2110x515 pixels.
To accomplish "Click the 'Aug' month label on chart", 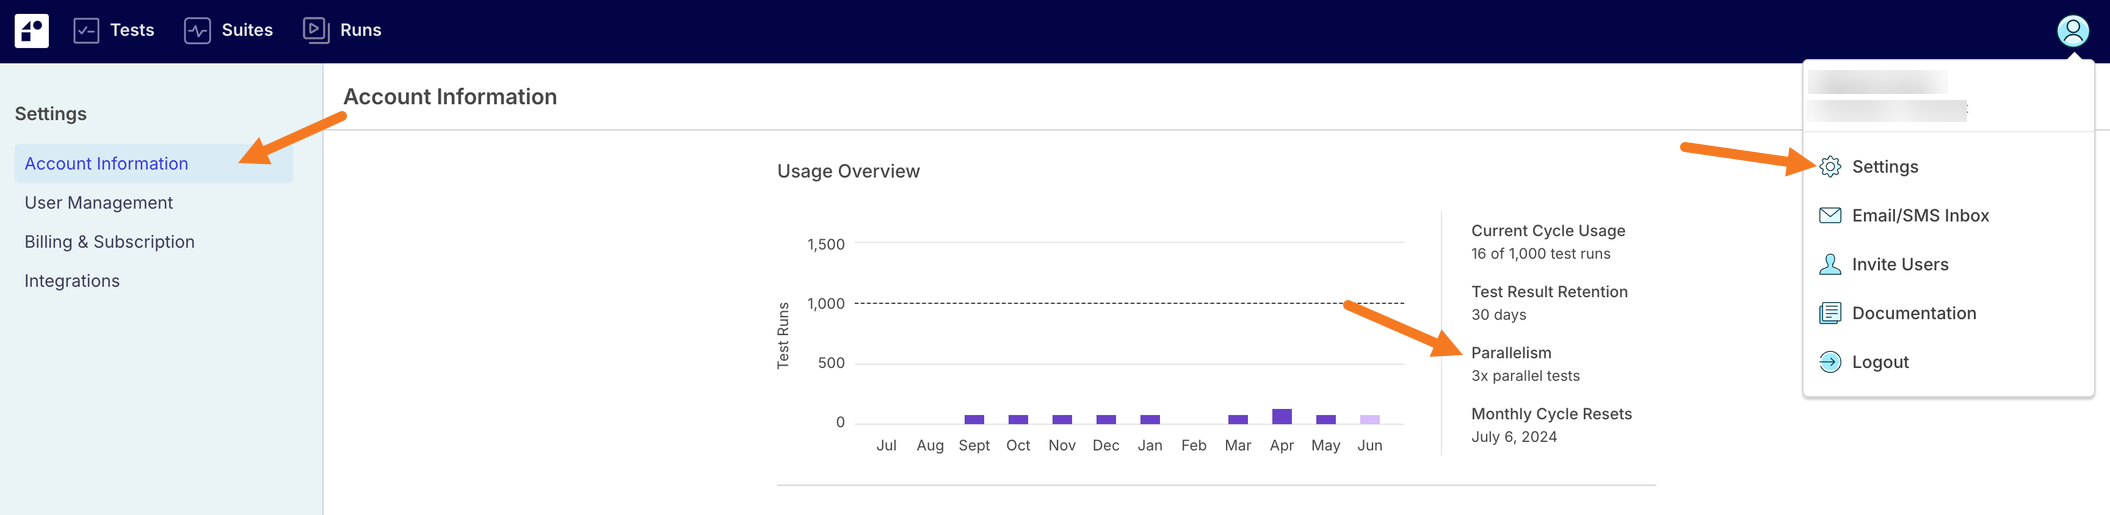I will (930, 446).
